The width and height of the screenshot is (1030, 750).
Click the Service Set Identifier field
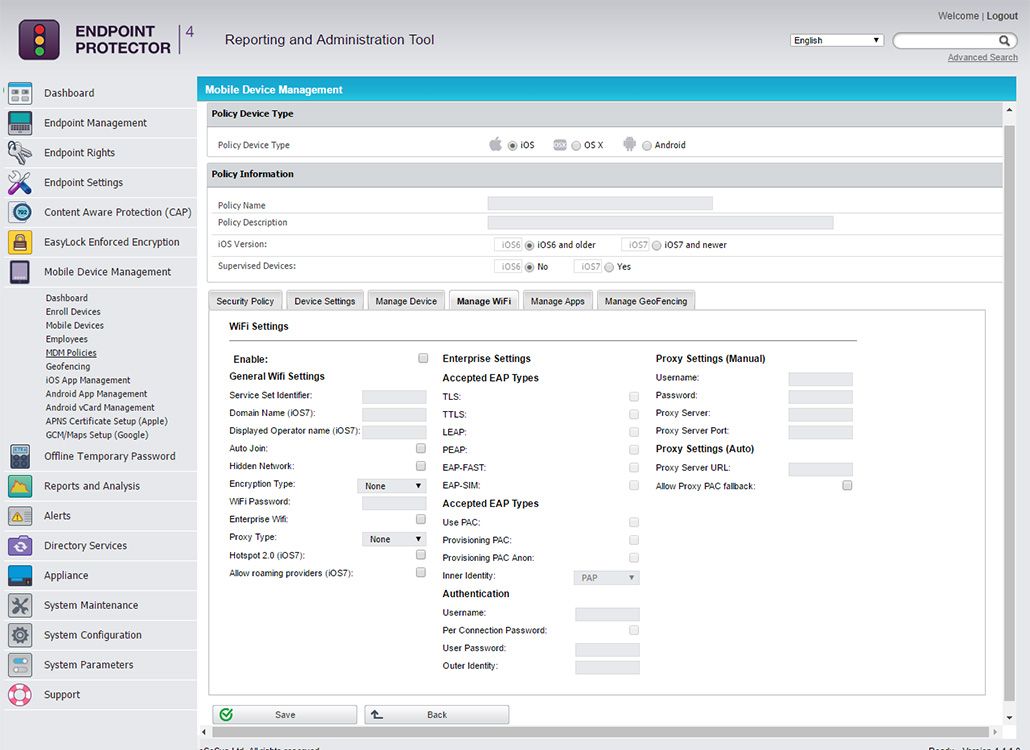[394, 397]
